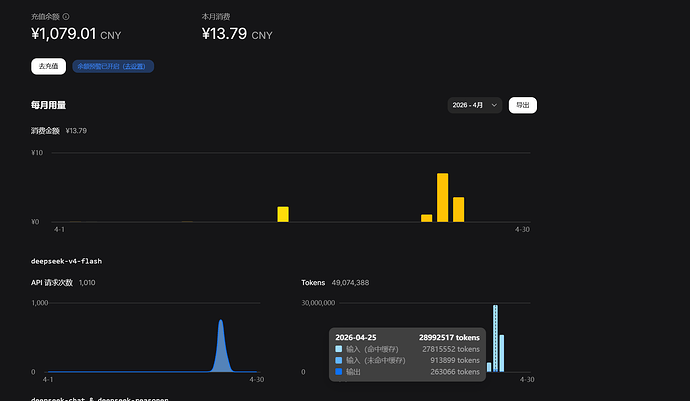Viewport: 690px width, 401px height.
Task: Click the small token bar left of the highlighted one
Action: (489, 367)
